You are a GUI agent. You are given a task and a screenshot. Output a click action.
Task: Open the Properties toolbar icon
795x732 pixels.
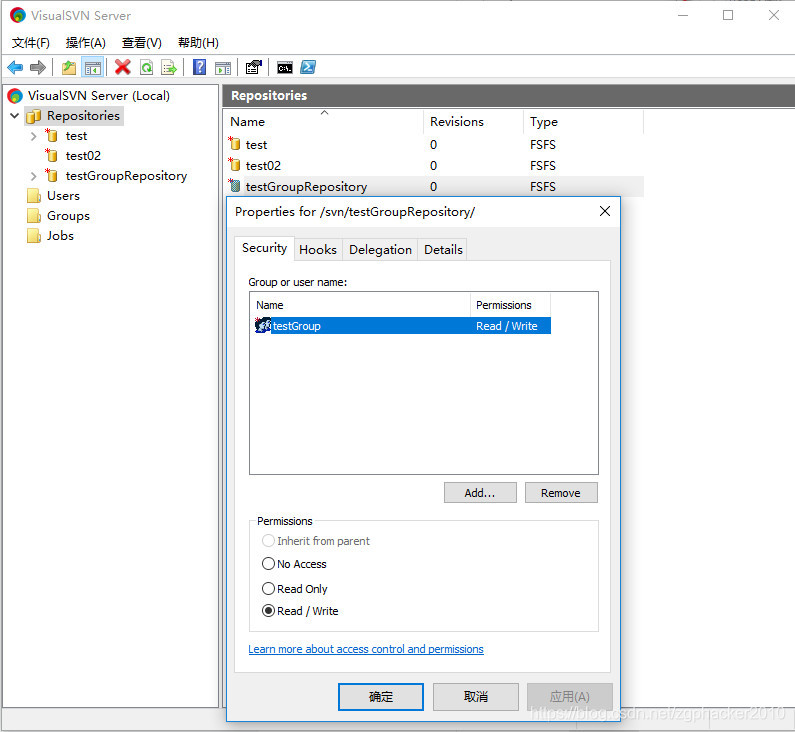[x=254, y=67]
